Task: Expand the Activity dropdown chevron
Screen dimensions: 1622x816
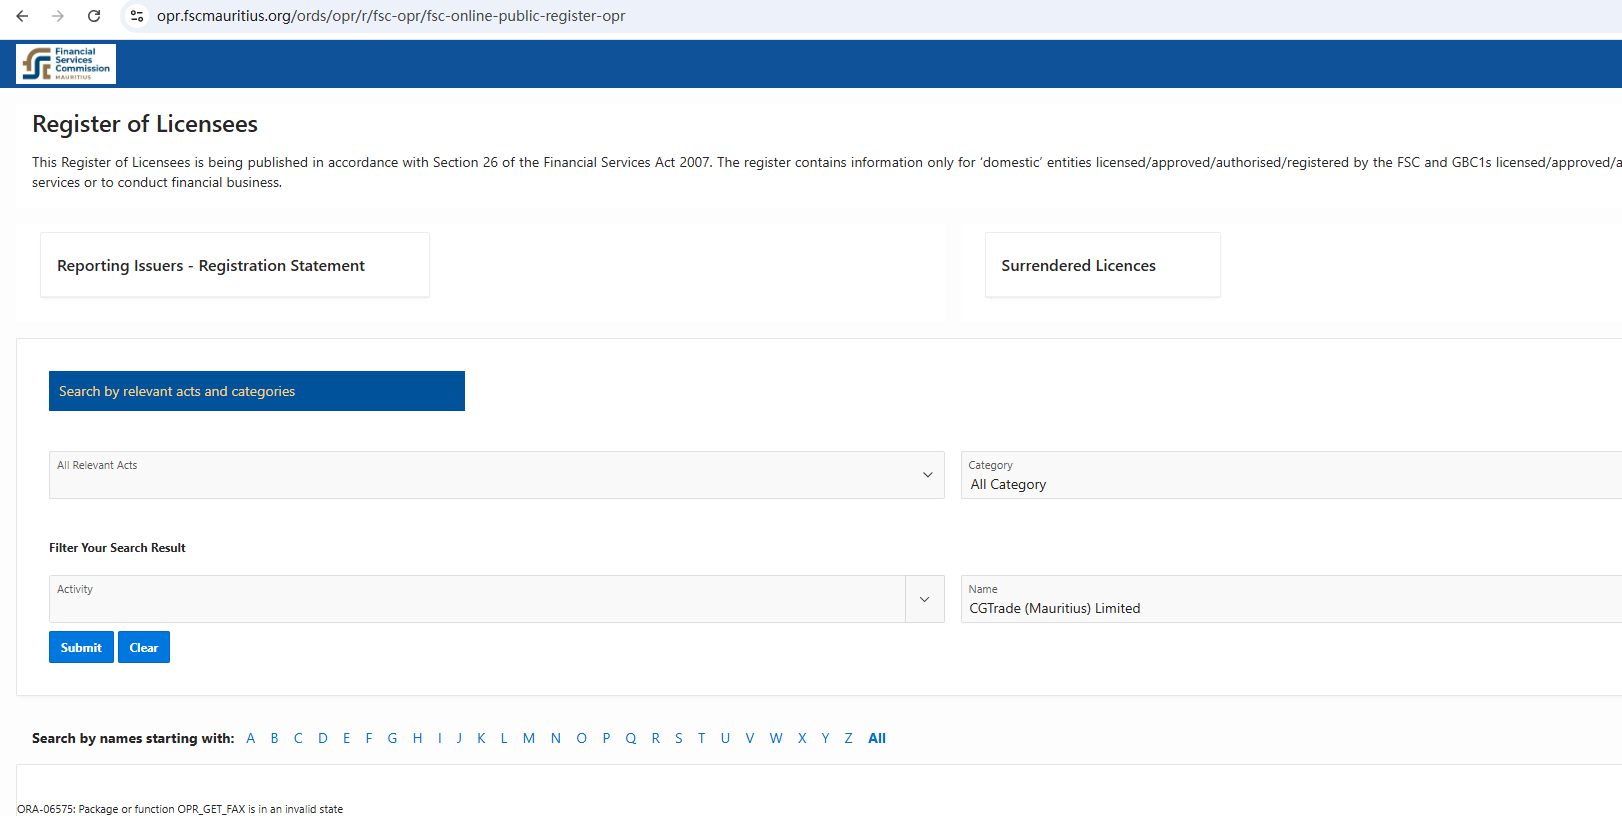Action: (x=925, y=599)
